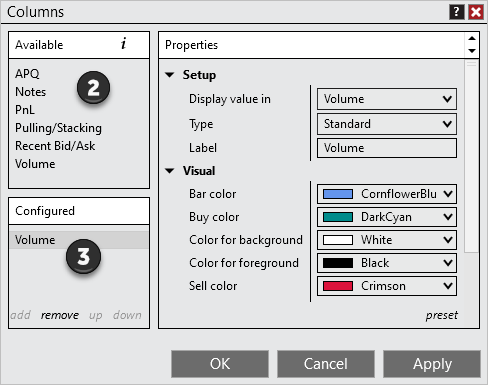Image resolution: width=488 pixels, height=385 pixels.
Task: Click the Properties scroll up arrow
Action: click(x=472, y=38)
